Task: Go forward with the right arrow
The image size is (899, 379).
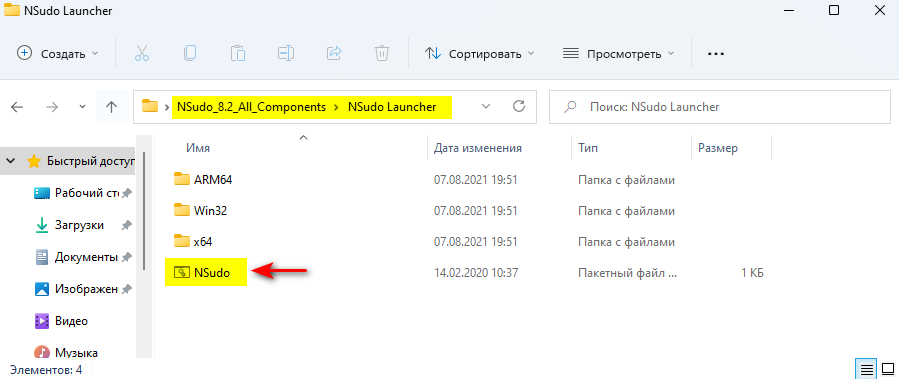Action: tap(52, 107)
